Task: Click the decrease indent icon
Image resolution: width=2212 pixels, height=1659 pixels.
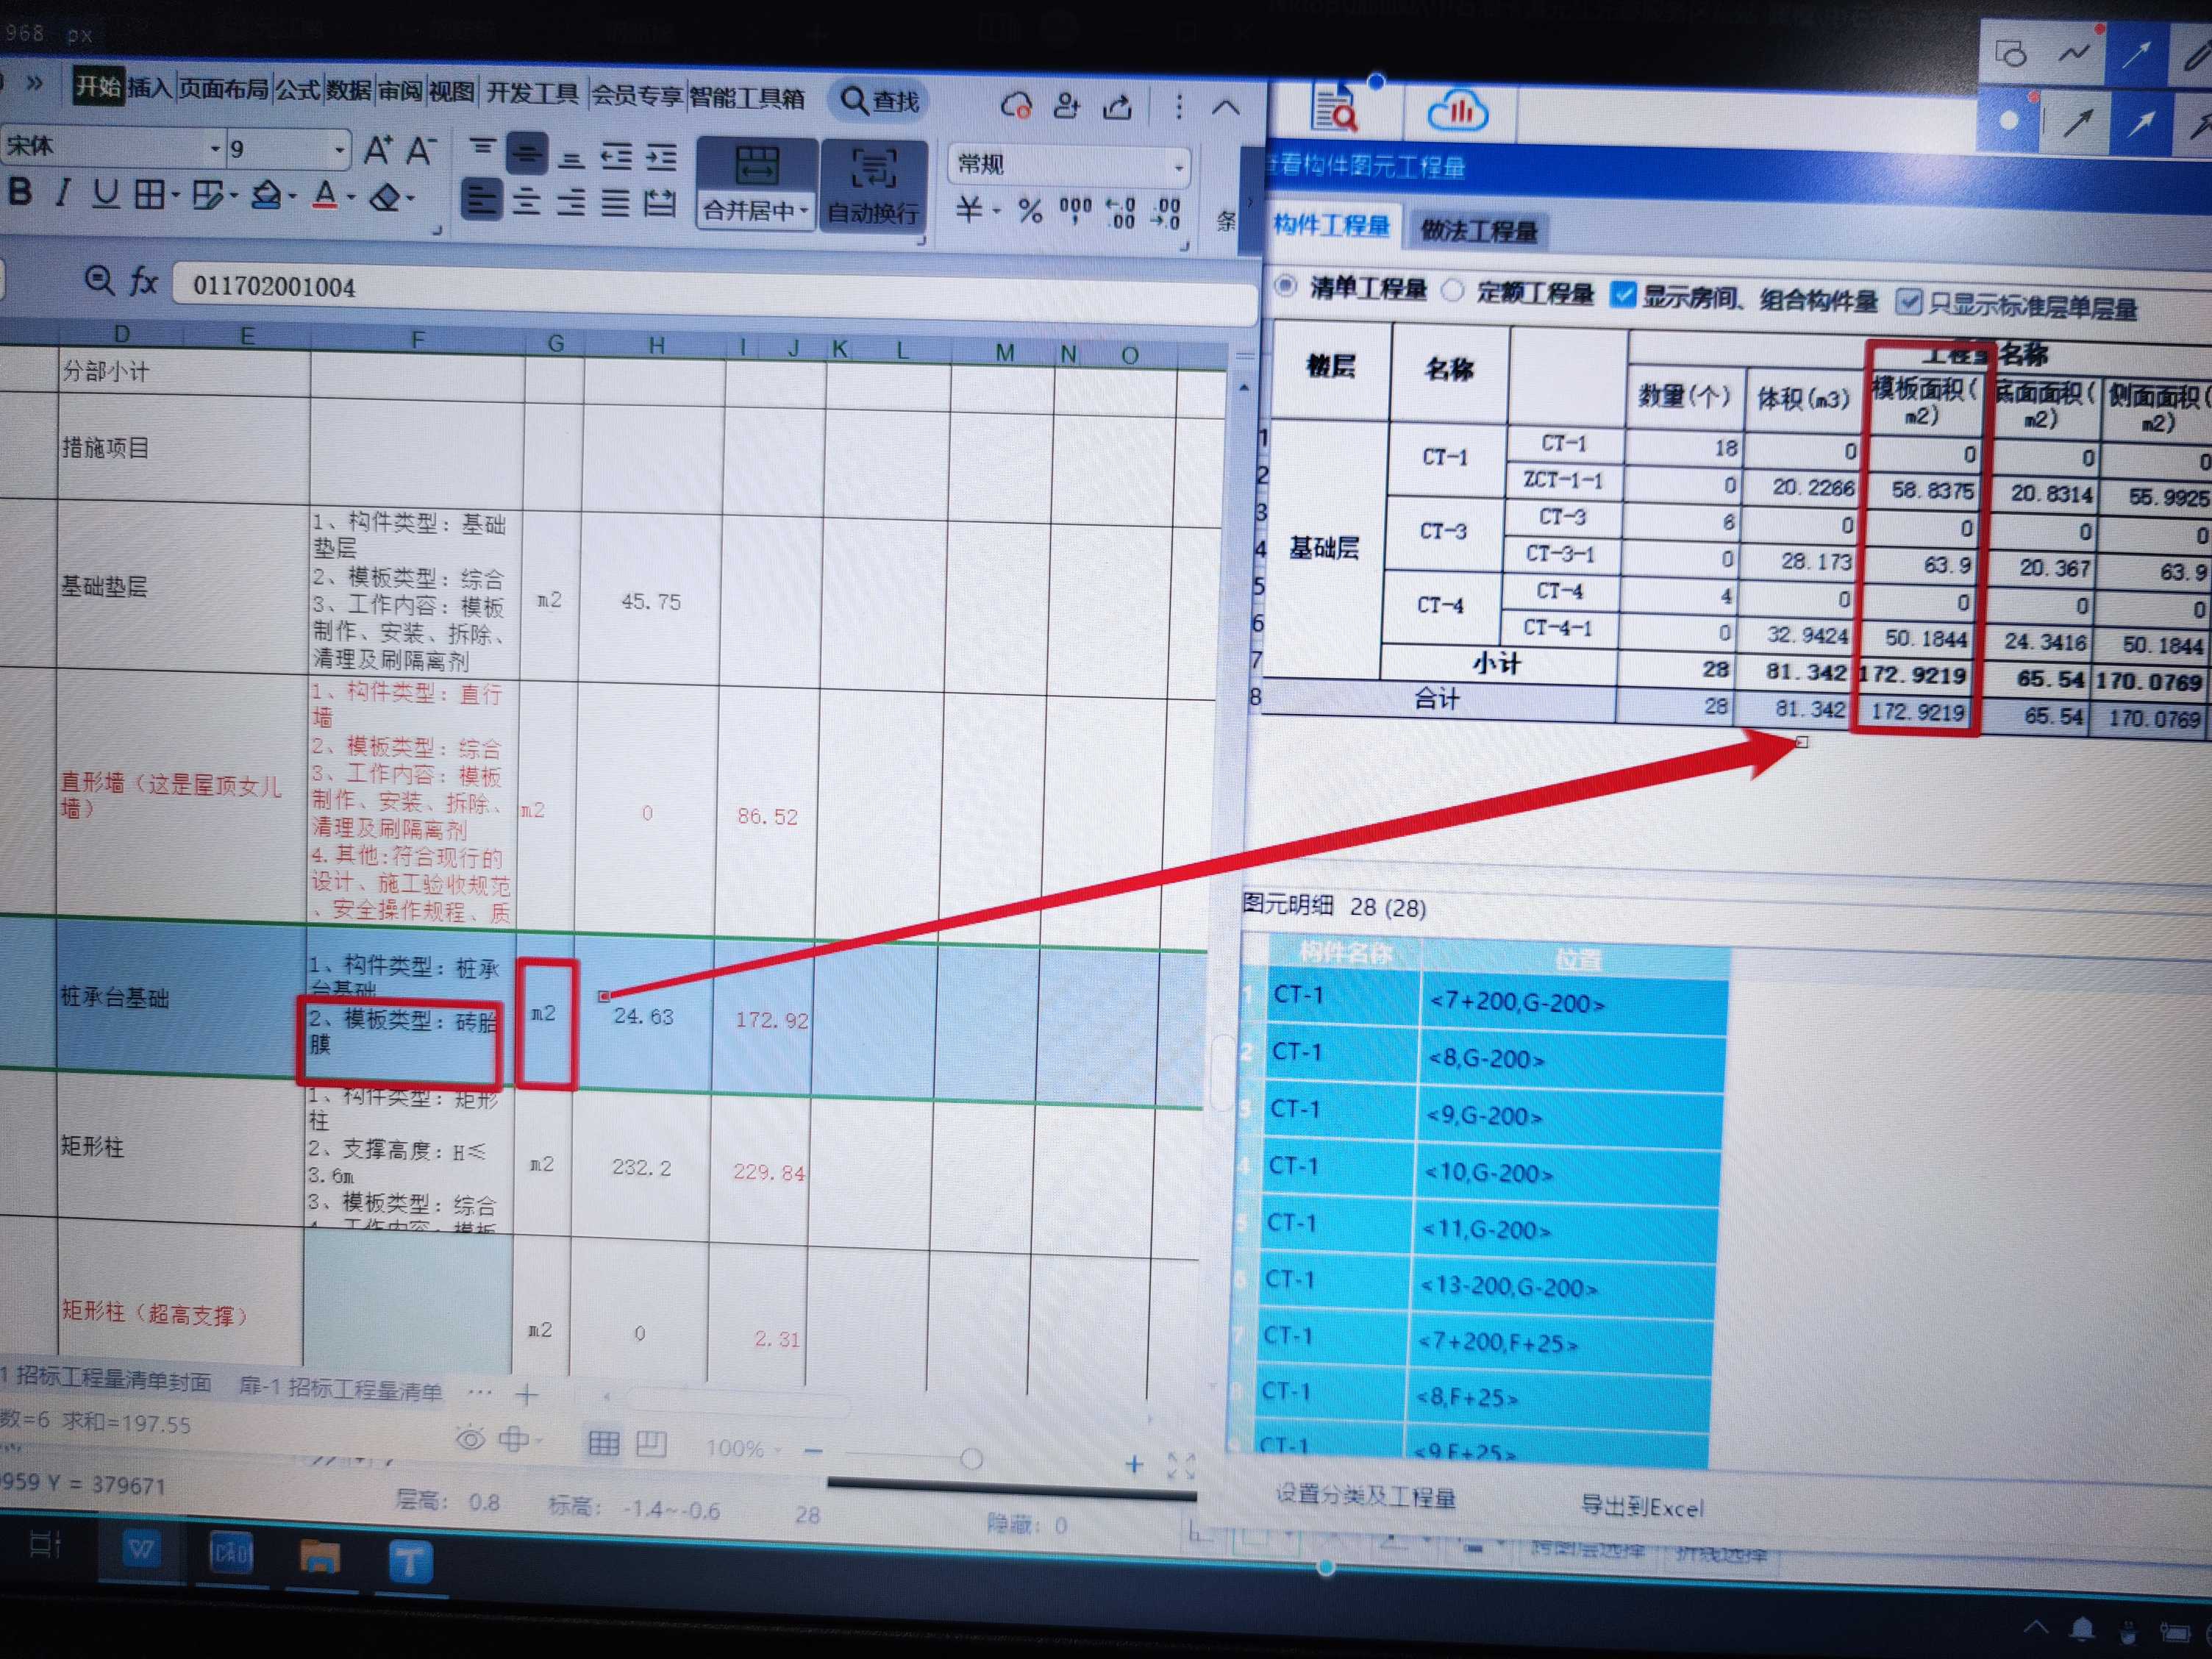Action: pos(616,156)
